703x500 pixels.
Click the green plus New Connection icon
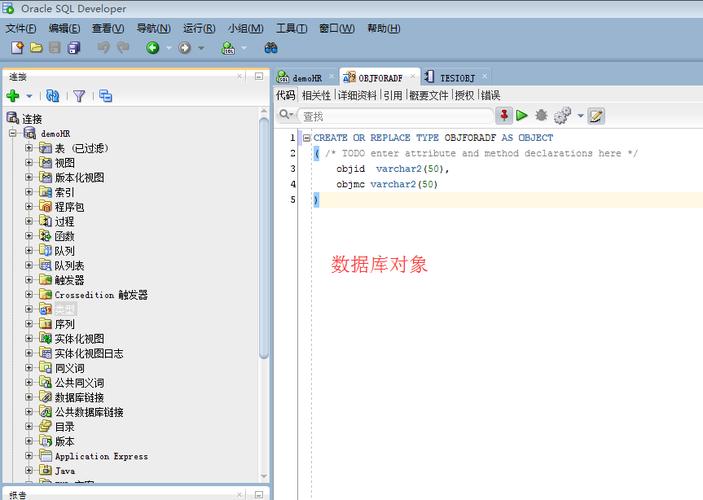point(13,96)
